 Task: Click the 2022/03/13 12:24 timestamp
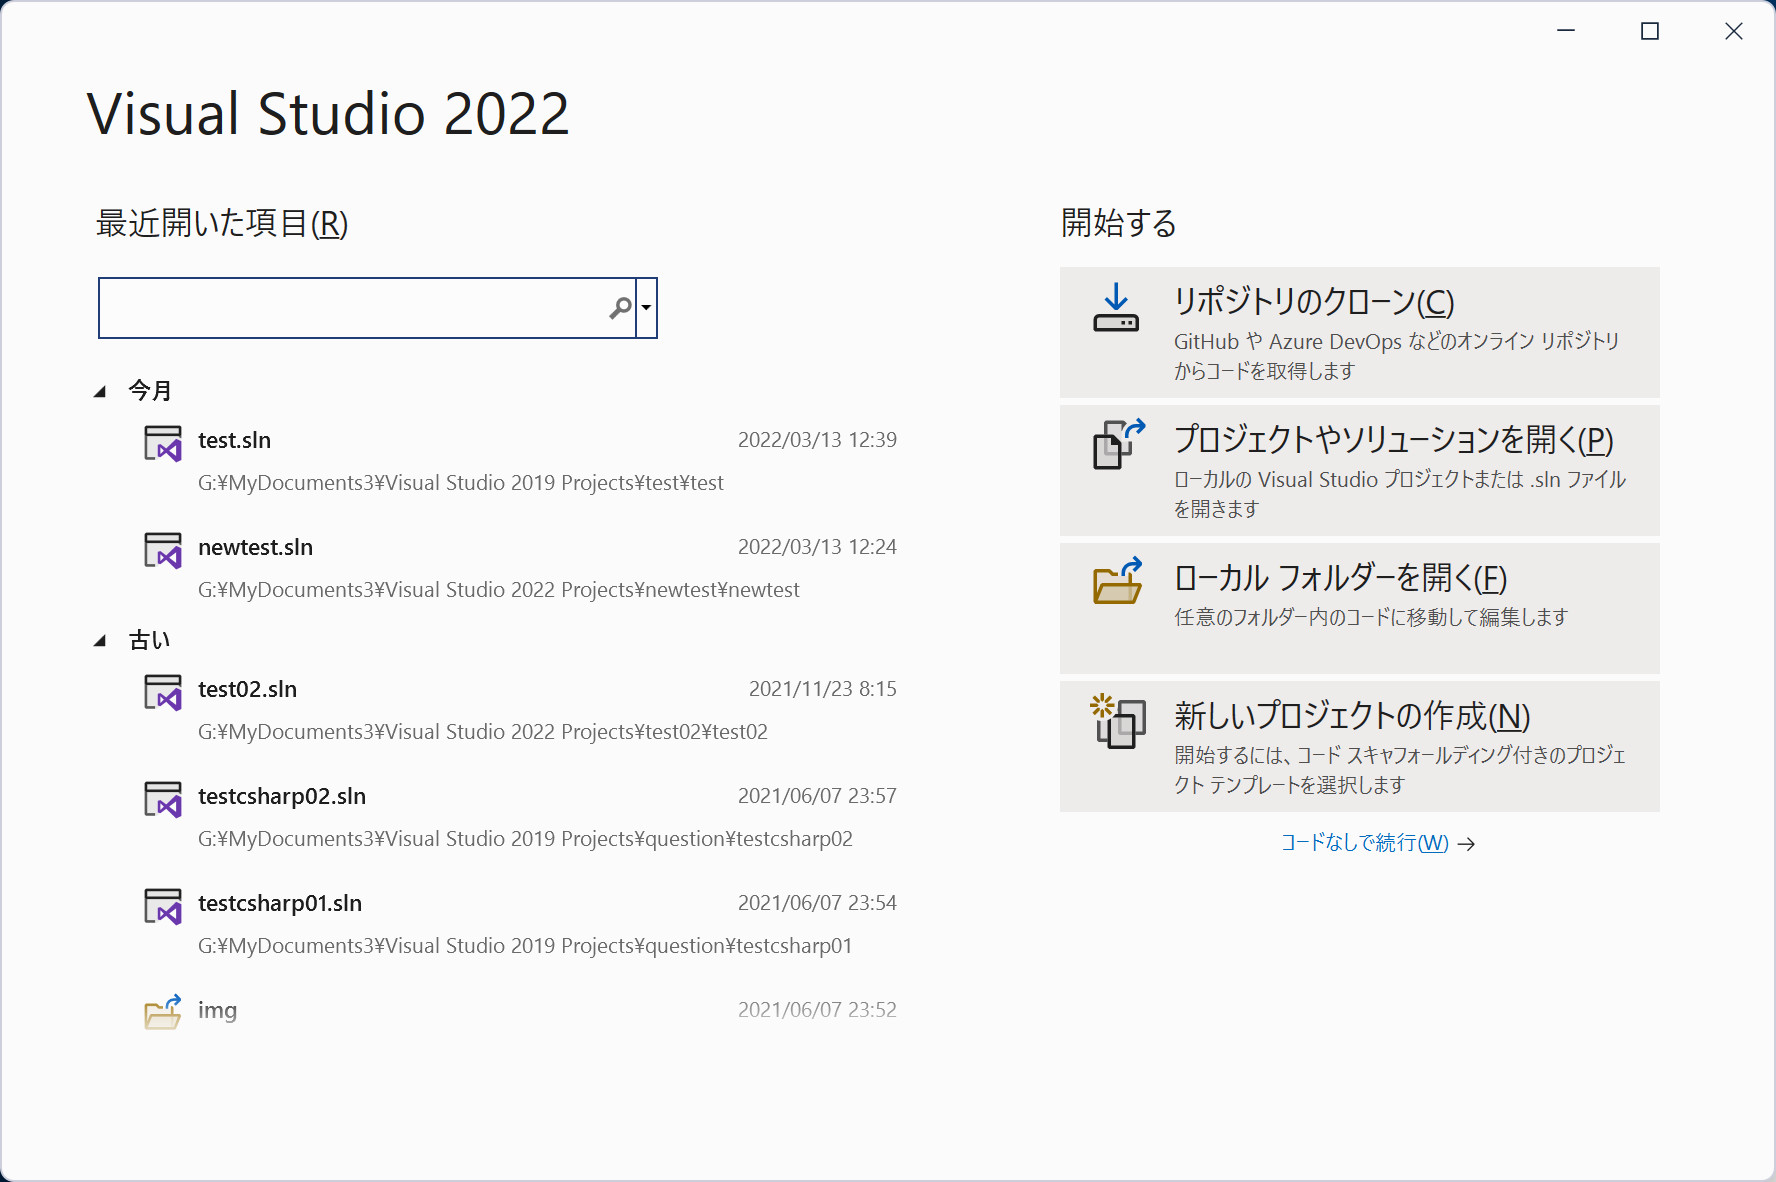pyautogui.click(x=817, y=547)
